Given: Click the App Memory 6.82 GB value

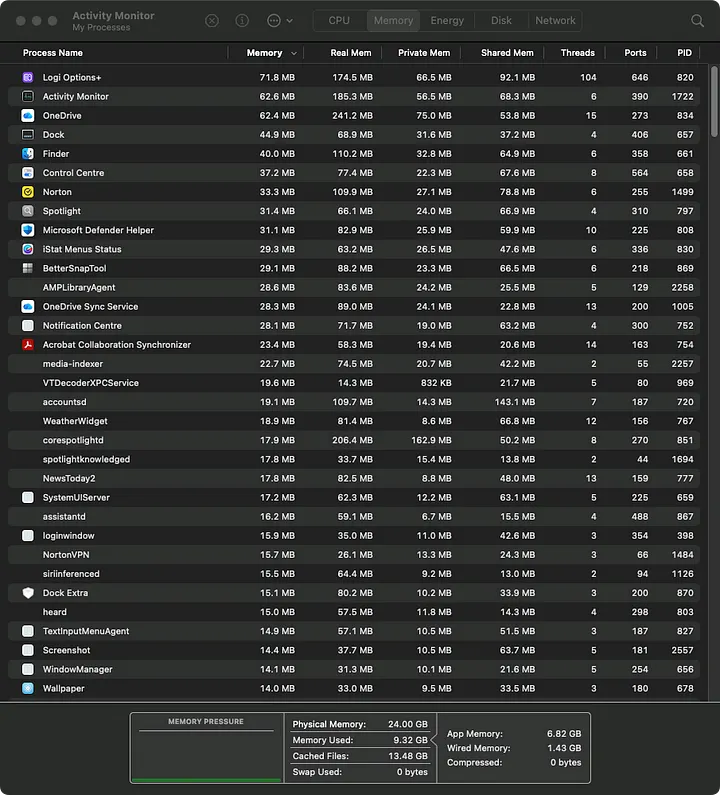Looking at the screenshot, I should click(x=564, y=734).
